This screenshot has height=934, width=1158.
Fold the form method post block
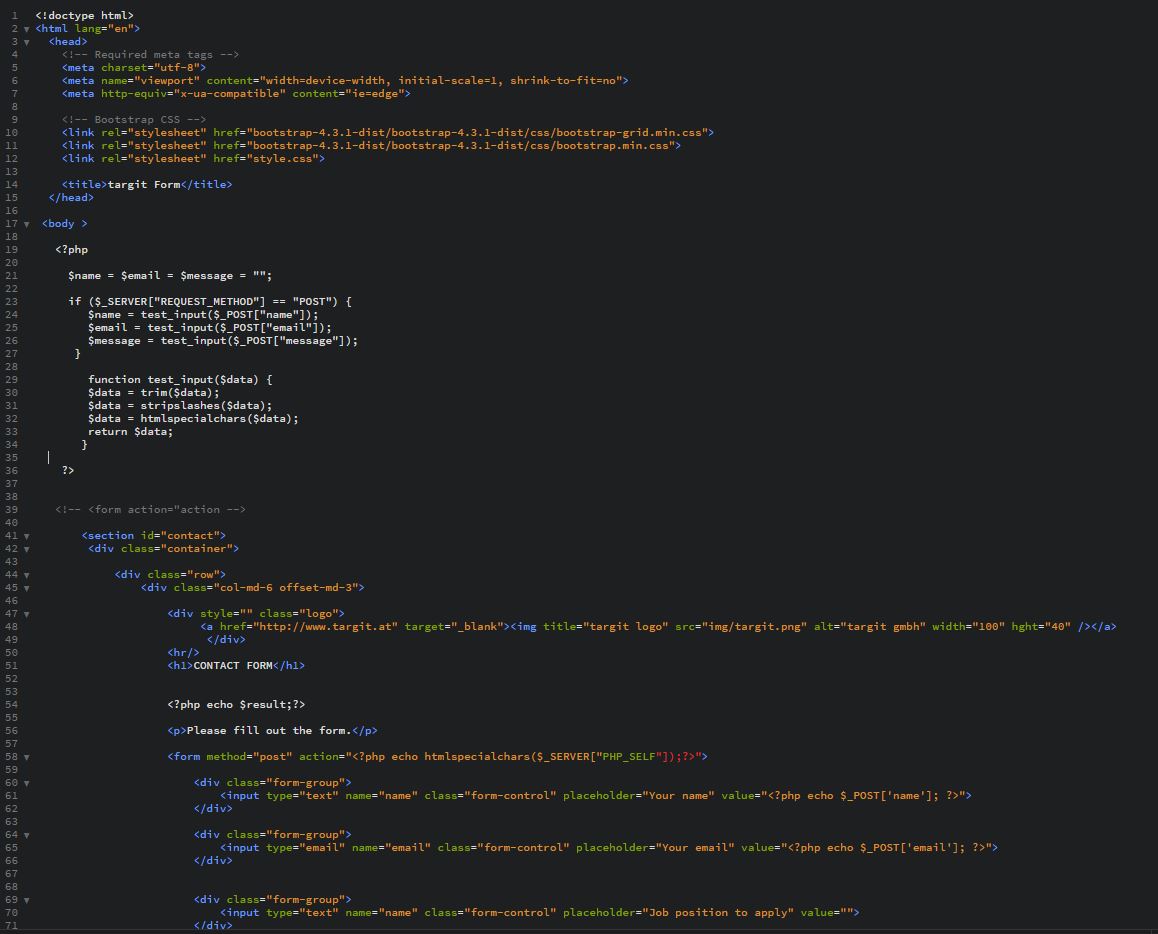tap(27, 756)
